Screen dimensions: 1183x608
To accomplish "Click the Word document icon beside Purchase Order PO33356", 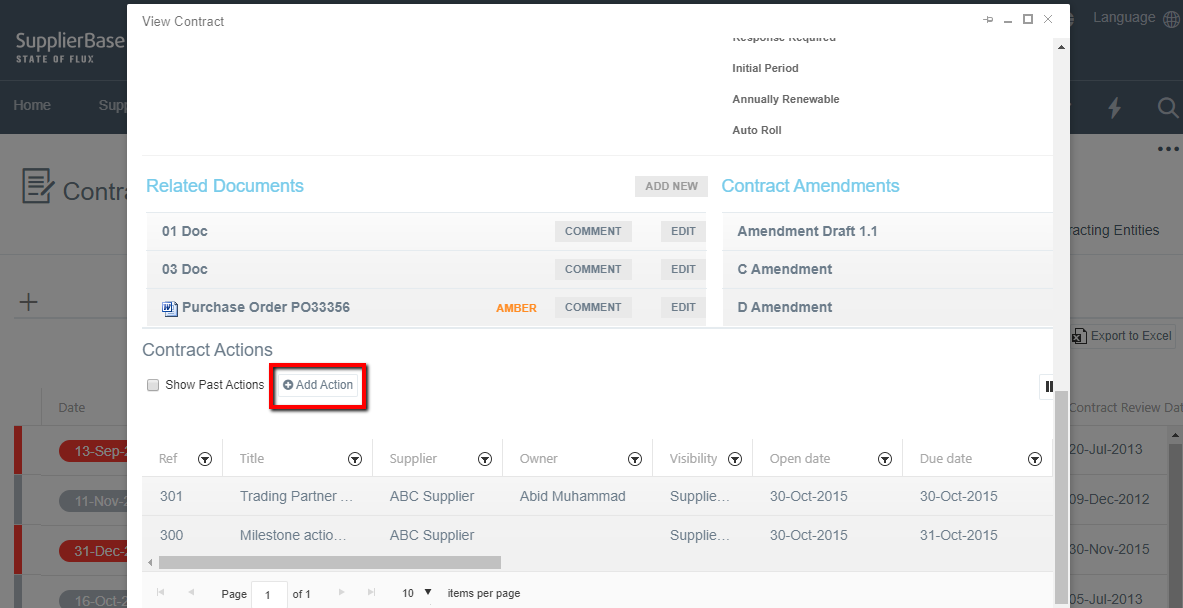I will click(169, 307).
